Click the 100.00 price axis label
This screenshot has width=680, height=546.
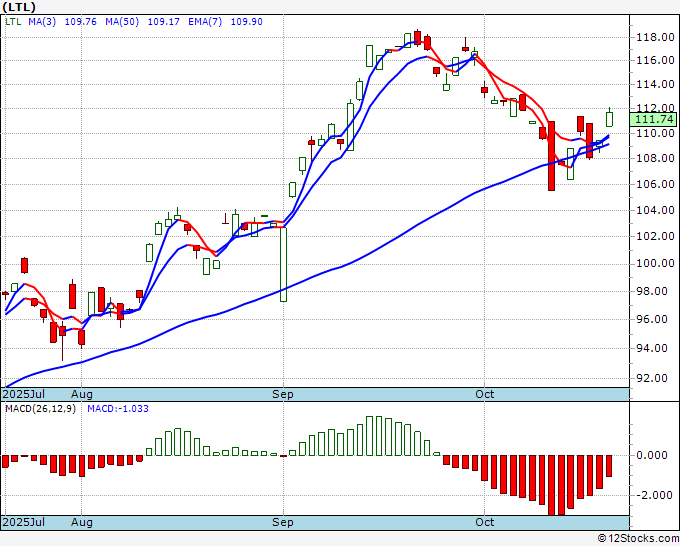[655, 264]
